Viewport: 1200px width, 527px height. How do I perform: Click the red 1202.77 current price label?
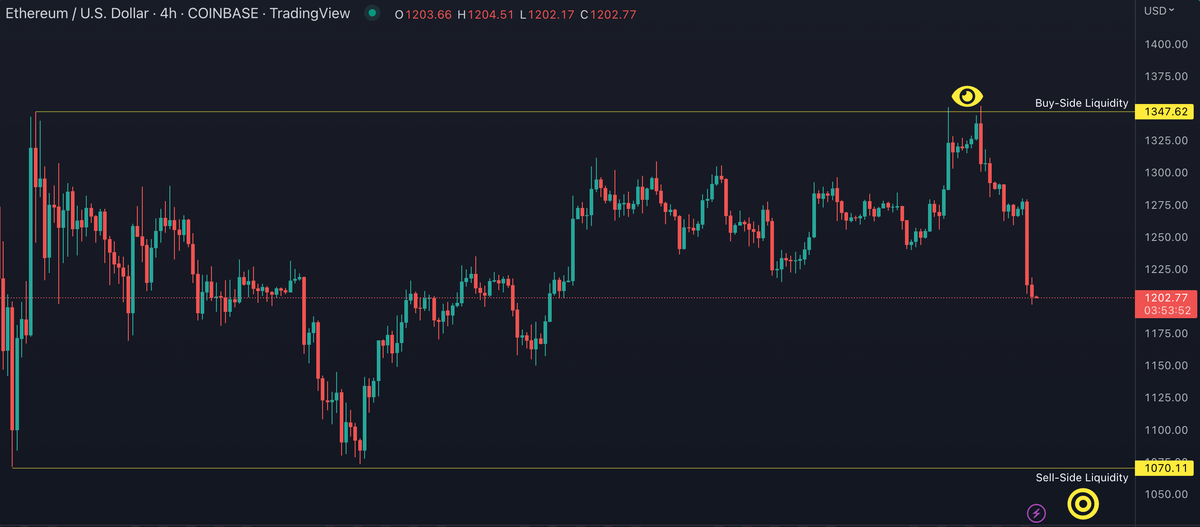point(1168,298)
